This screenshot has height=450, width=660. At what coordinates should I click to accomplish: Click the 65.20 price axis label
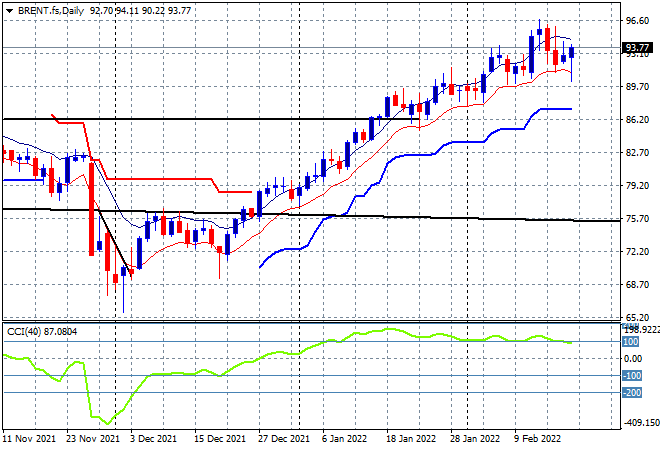pos(637,317)
